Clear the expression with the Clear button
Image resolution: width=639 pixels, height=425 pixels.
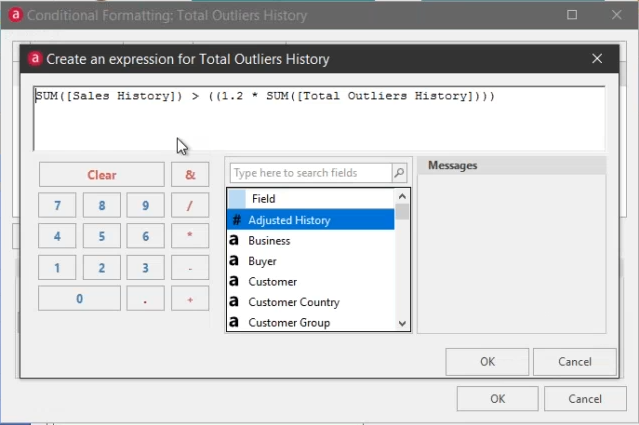tap(102, 174)
